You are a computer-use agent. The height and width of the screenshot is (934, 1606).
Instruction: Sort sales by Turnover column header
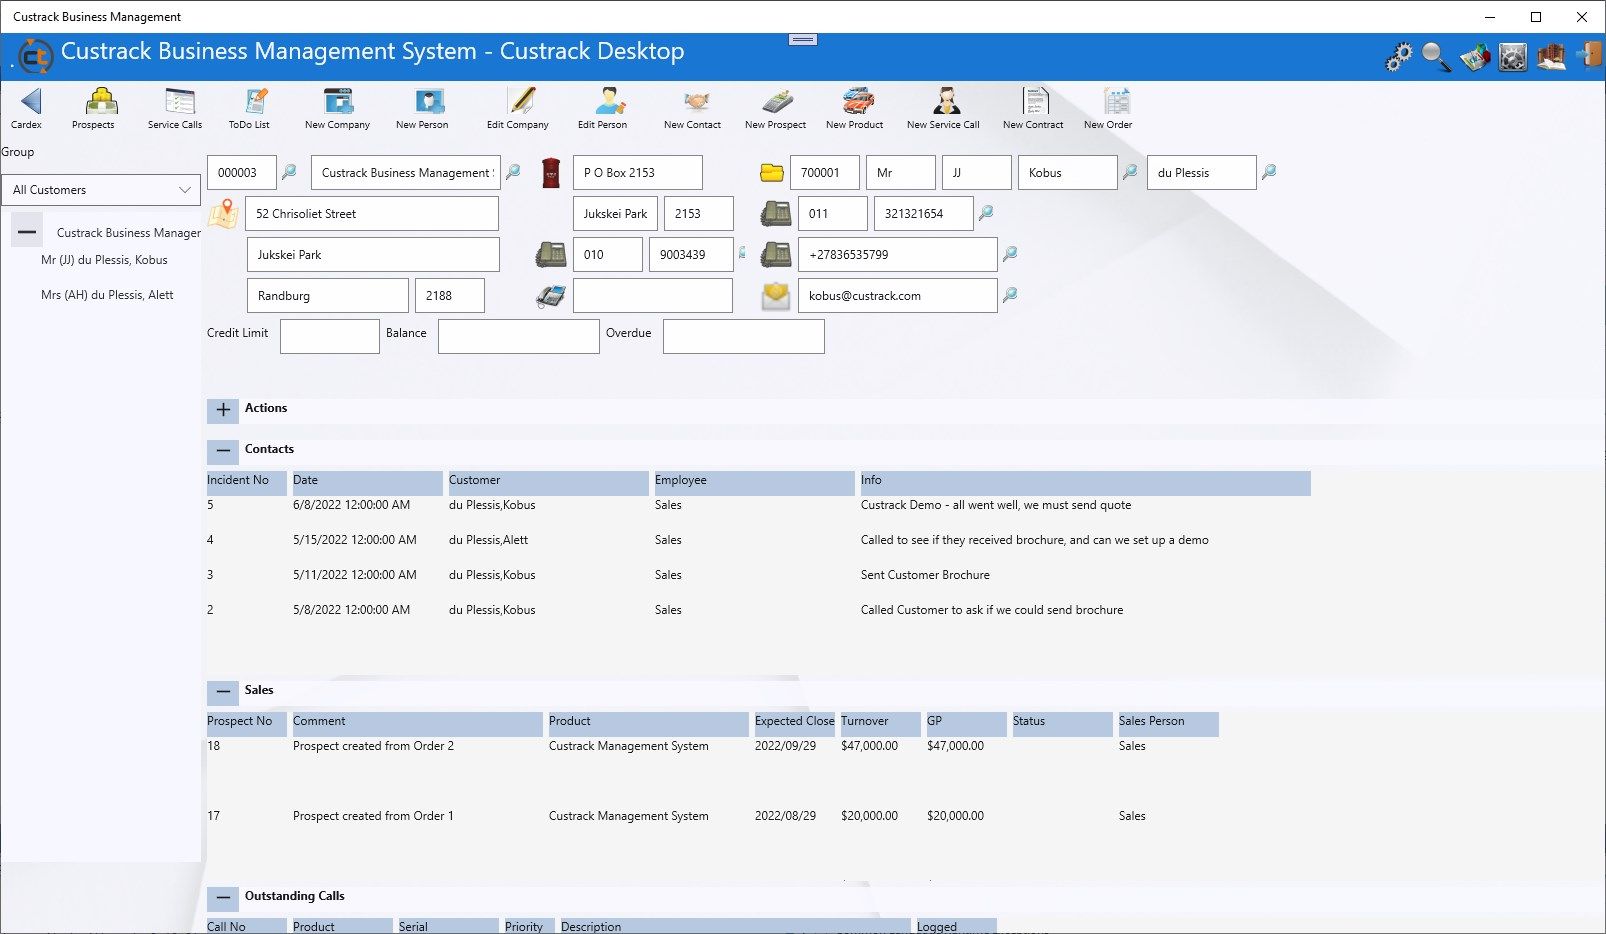879,724
